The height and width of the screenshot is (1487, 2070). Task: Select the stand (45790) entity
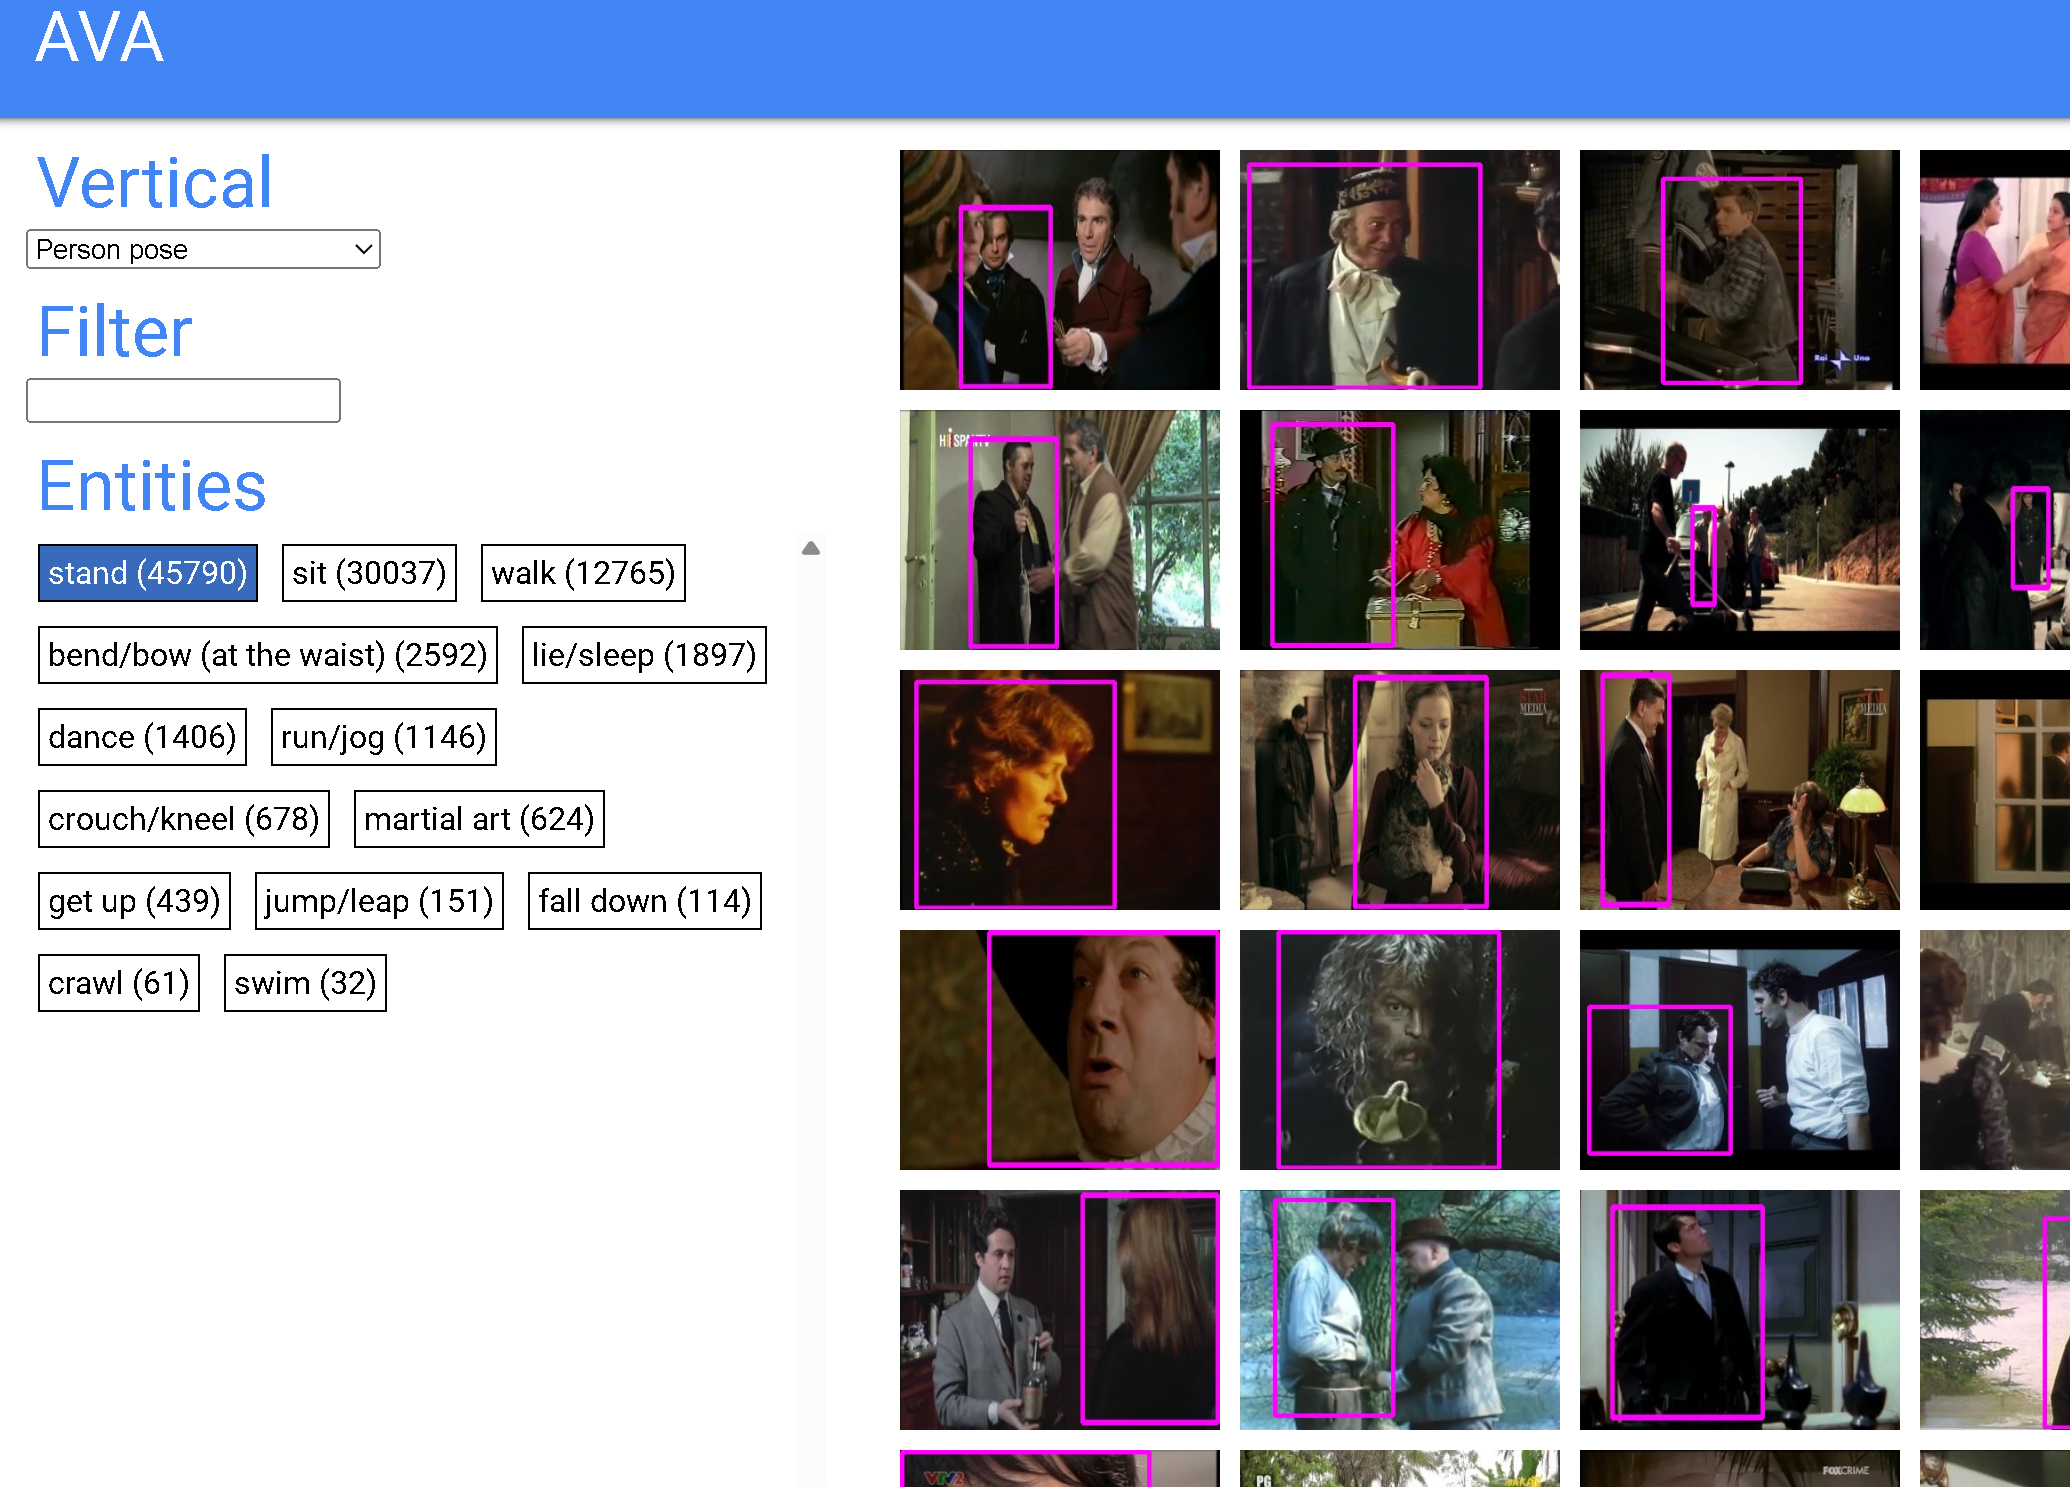pos(148,573)
